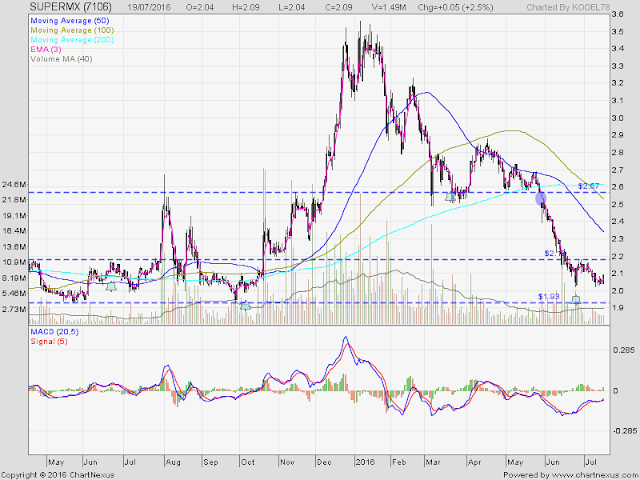Image resolution: width=640 pixels, height=480 pixels.
Task: Click the Feb month label on time axis
Action: 399,462
